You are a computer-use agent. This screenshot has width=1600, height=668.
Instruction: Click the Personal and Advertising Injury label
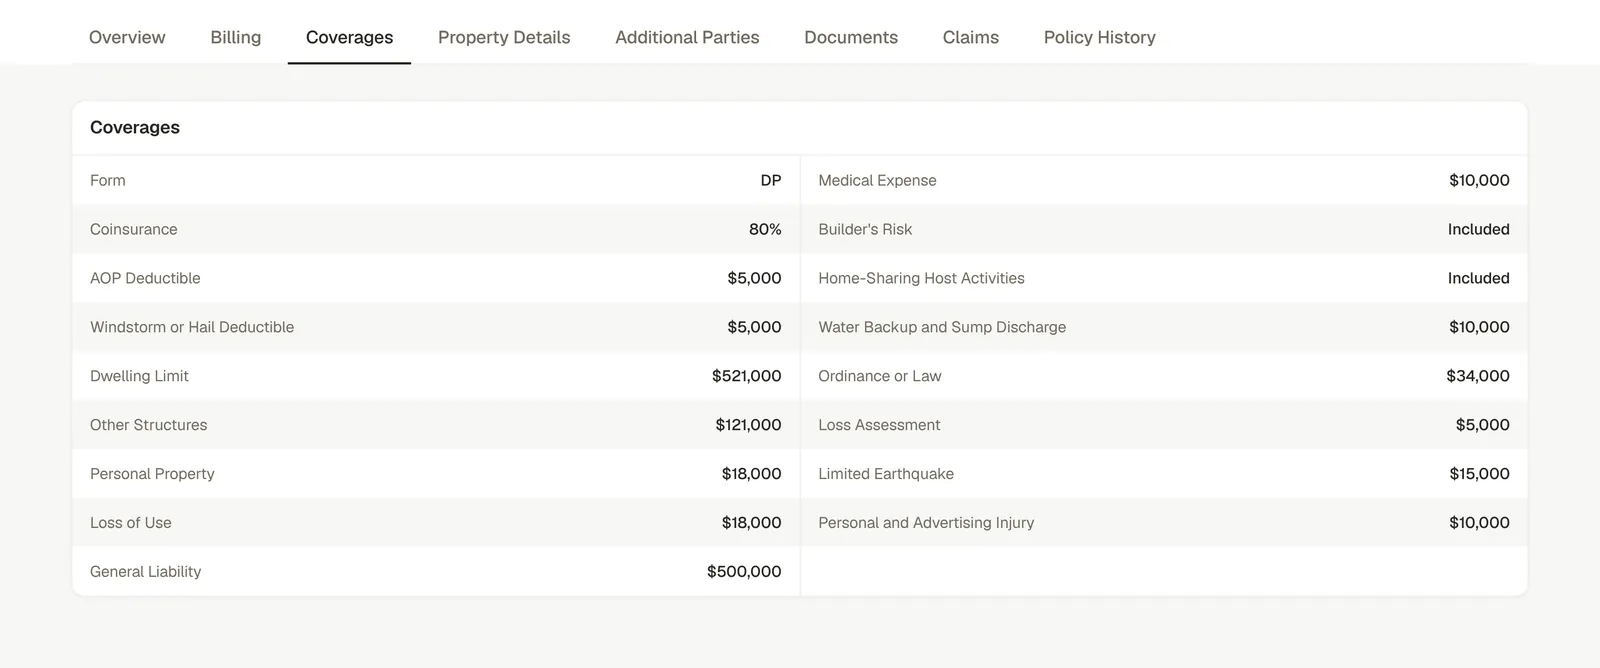[x=926, y=523]
